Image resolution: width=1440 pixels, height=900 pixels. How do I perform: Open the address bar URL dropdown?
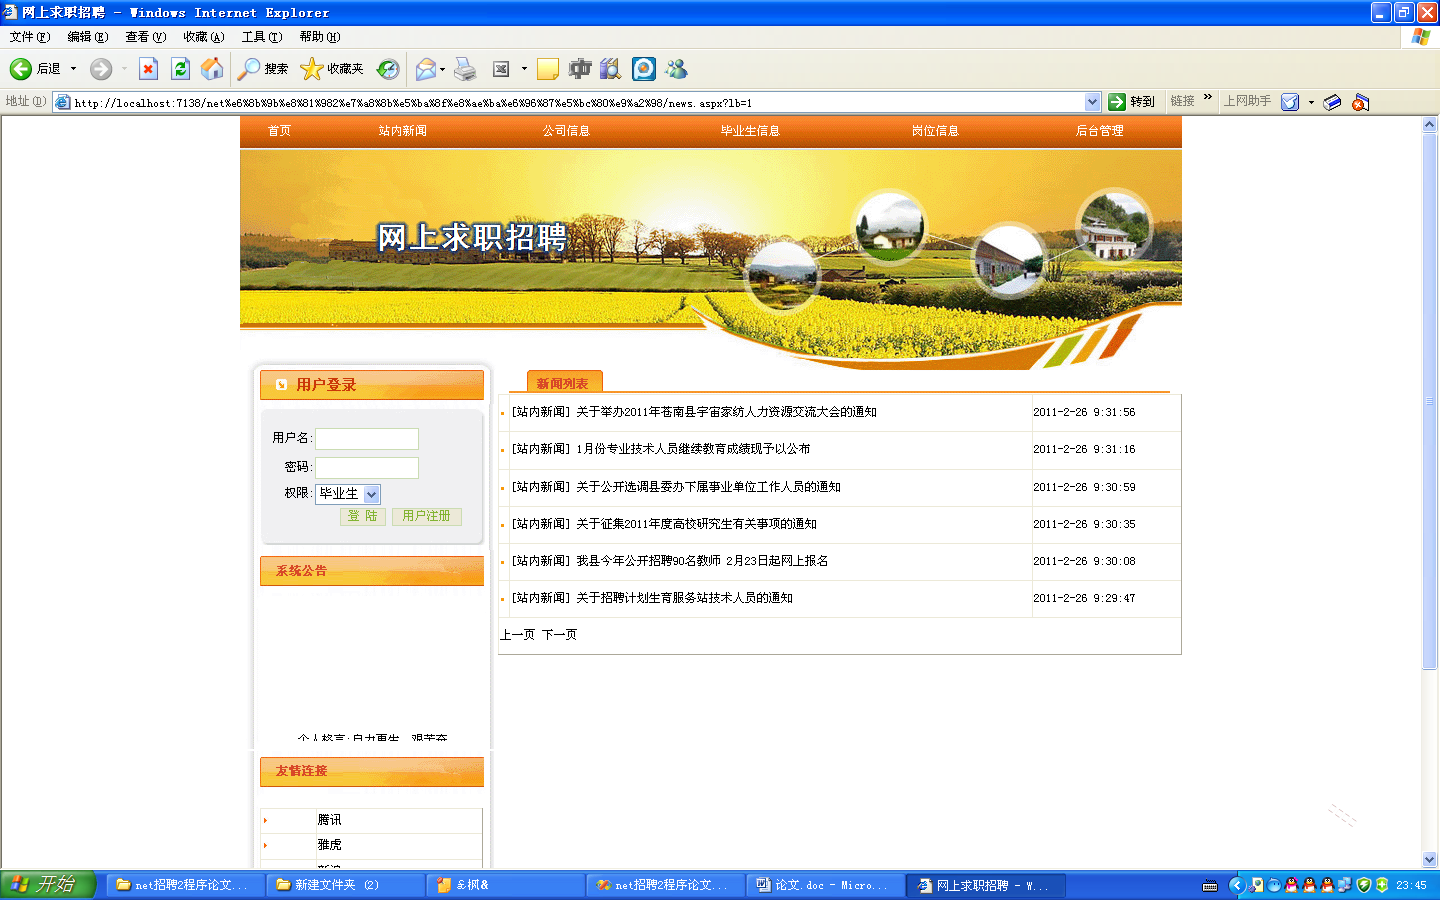(1094, 101)
